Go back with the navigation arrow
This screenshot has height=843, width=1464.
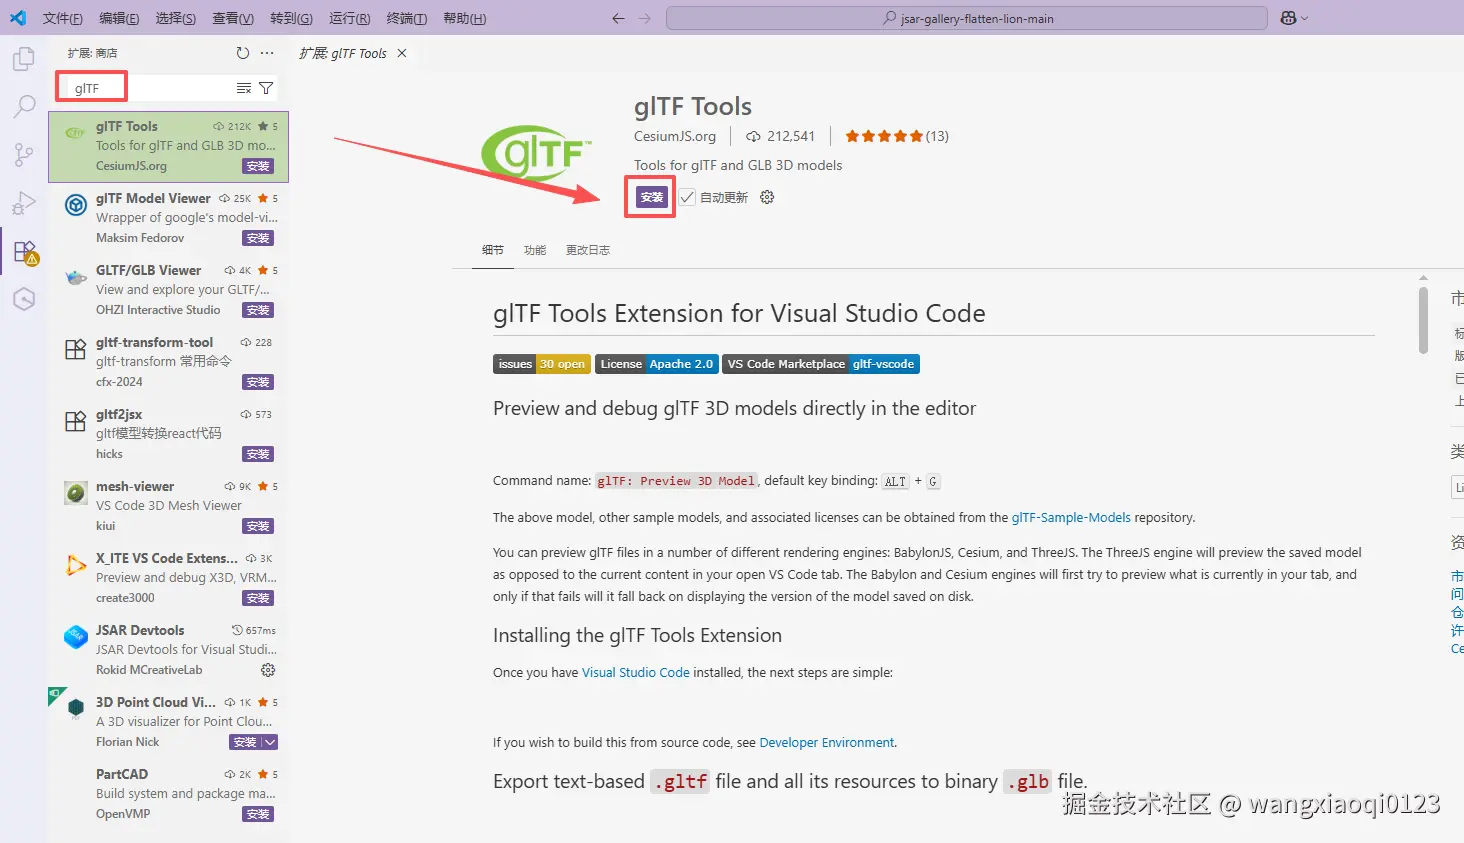[618, 18]
